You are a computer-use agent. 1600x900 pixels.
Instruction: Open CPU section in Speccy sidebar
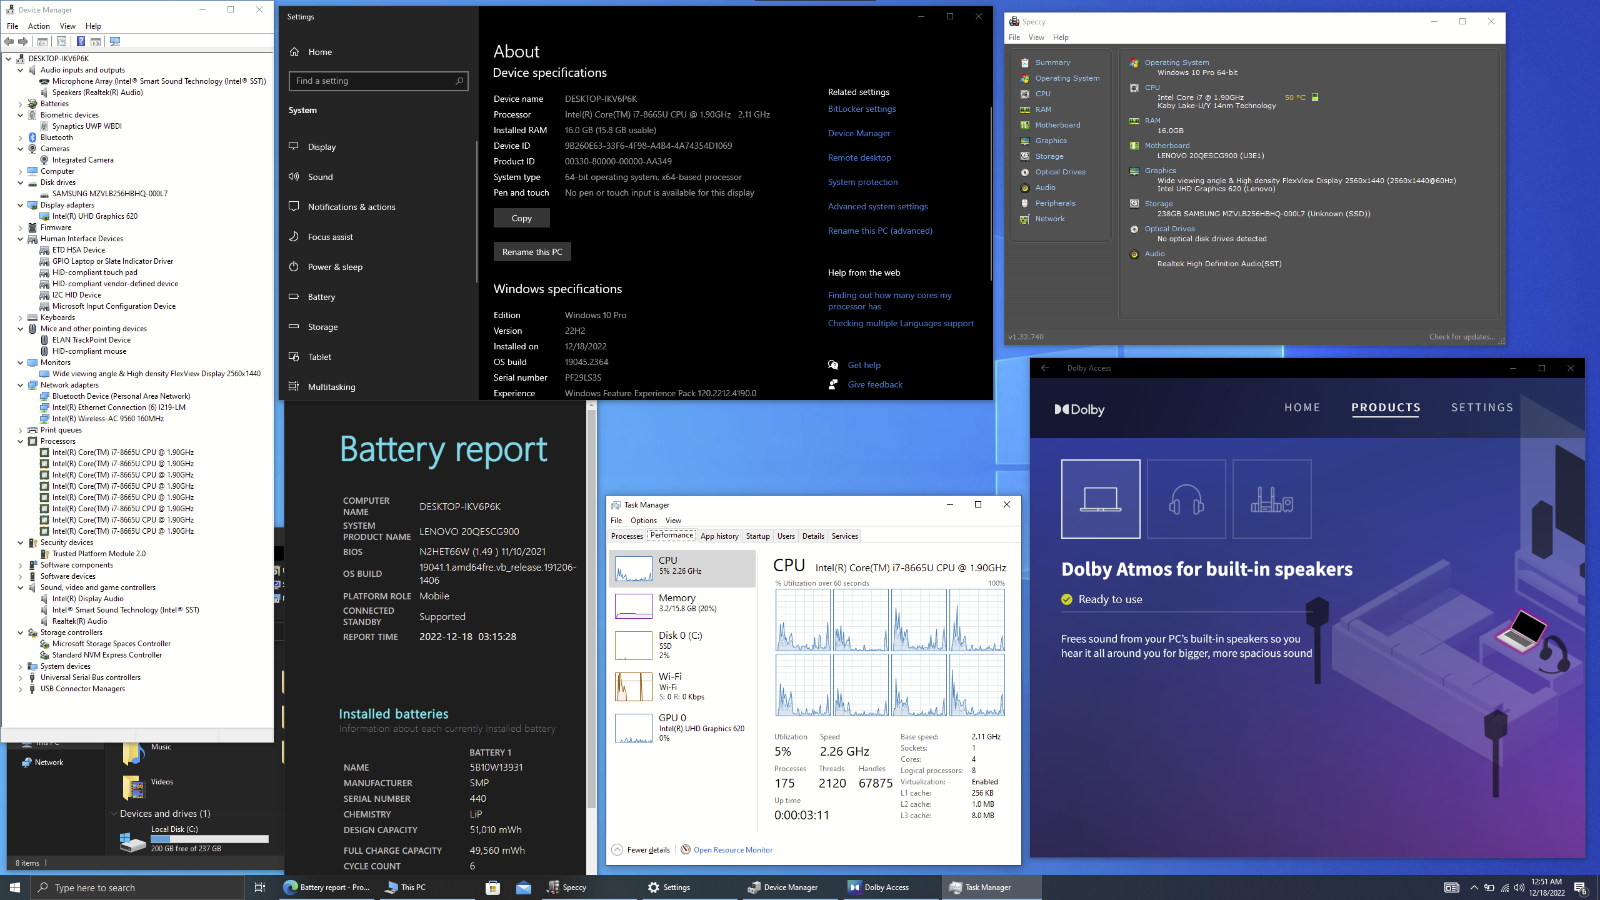pos(1043,94)
